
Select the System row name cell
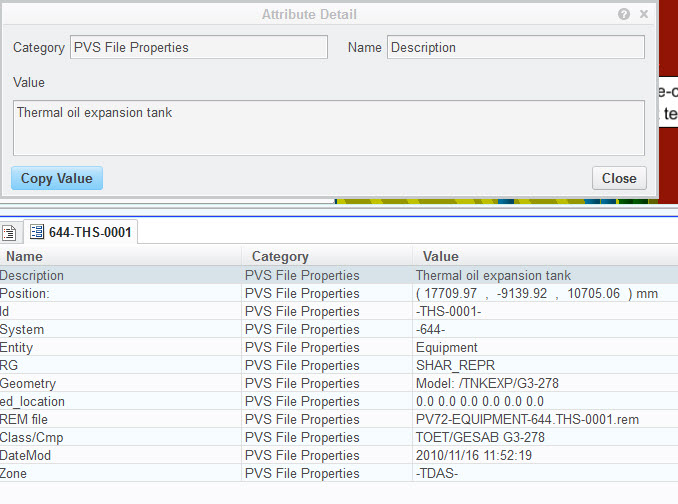121,329
